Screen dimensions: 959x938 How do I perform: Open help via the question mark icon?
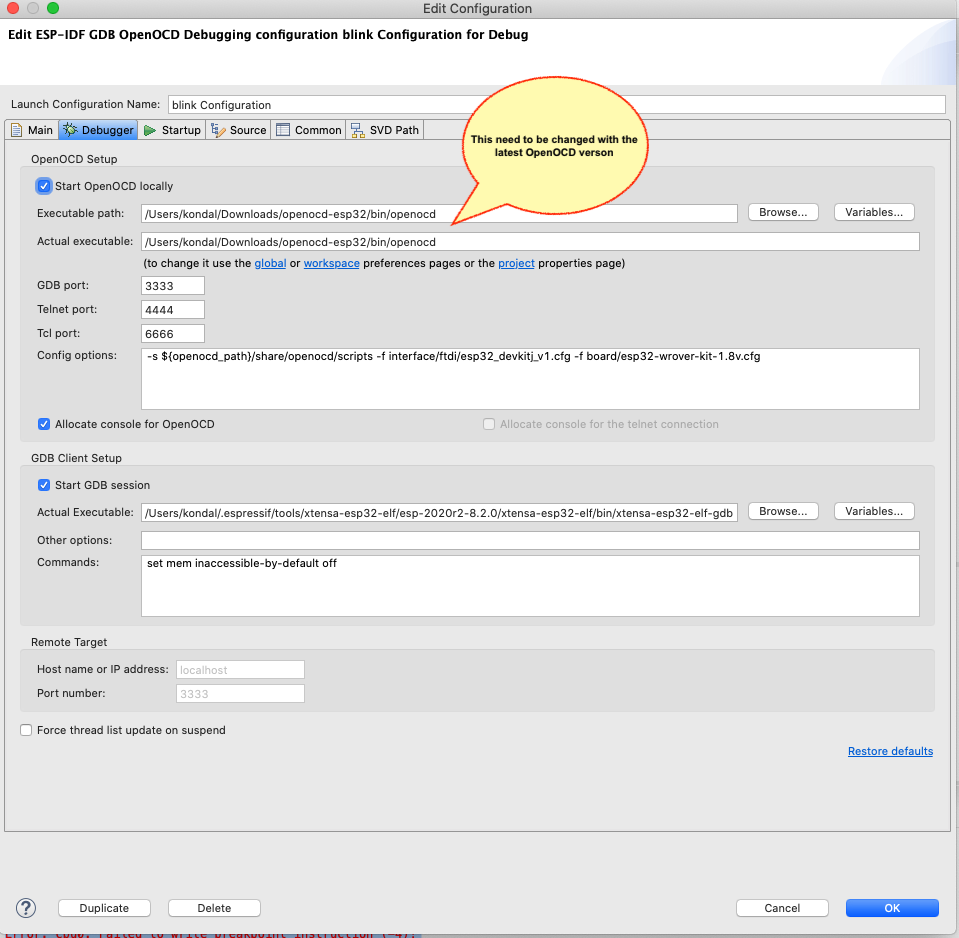[25, 908]
